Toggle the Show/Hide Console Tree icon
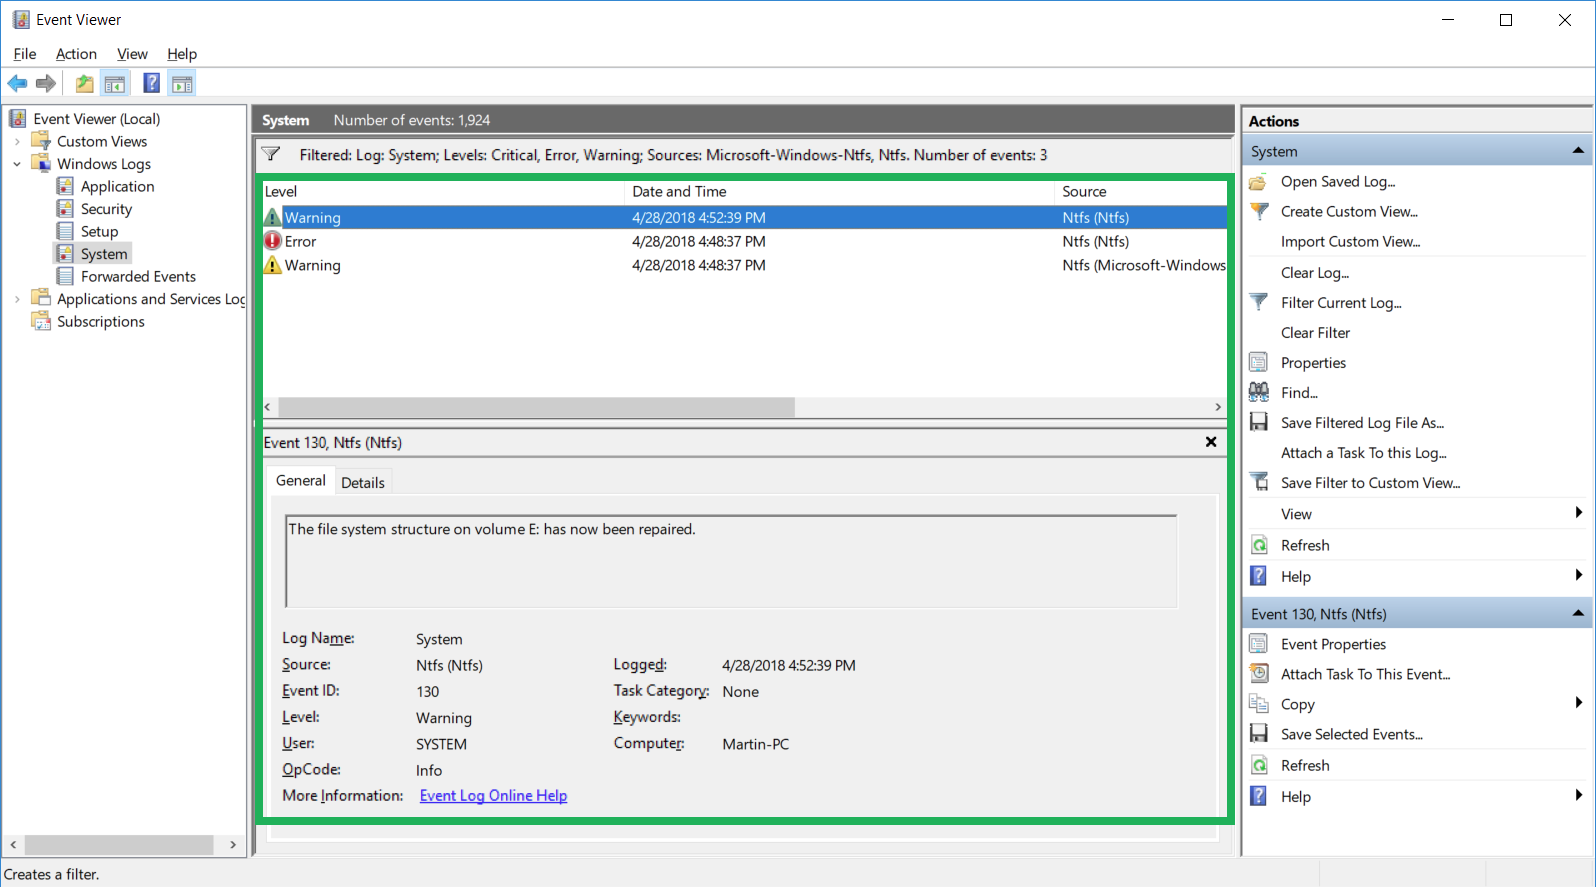Viewport: 1596px width, 887px height. click(115, 83)
